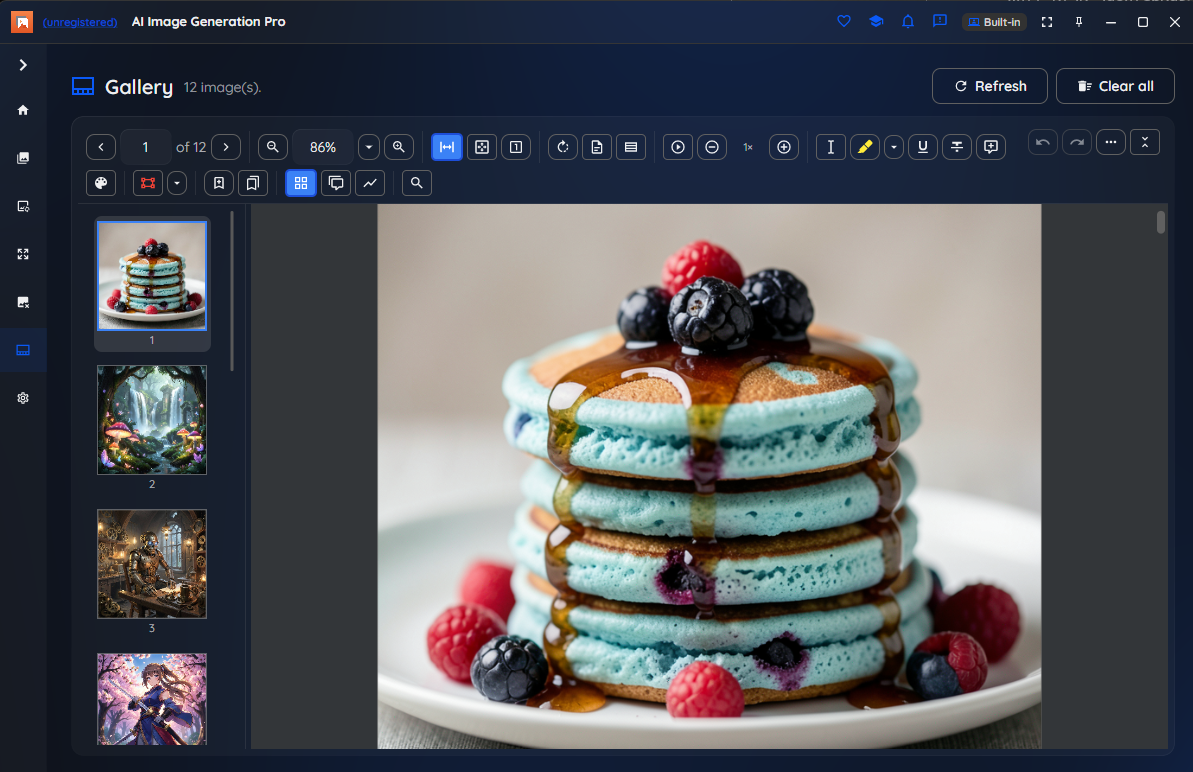Open the graduation cap tutorials icon

[x=876, y=21]
